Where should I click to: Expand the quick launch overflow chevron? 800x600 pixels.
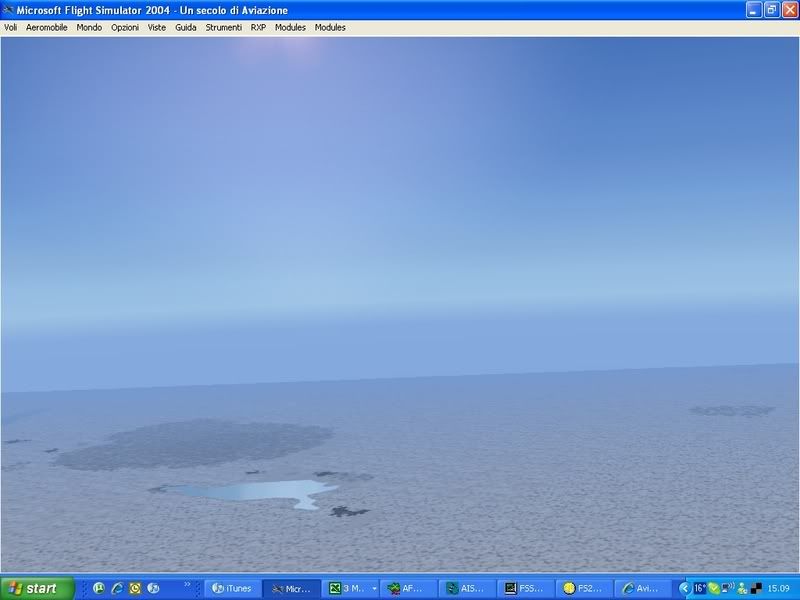(x=187, y=584)
